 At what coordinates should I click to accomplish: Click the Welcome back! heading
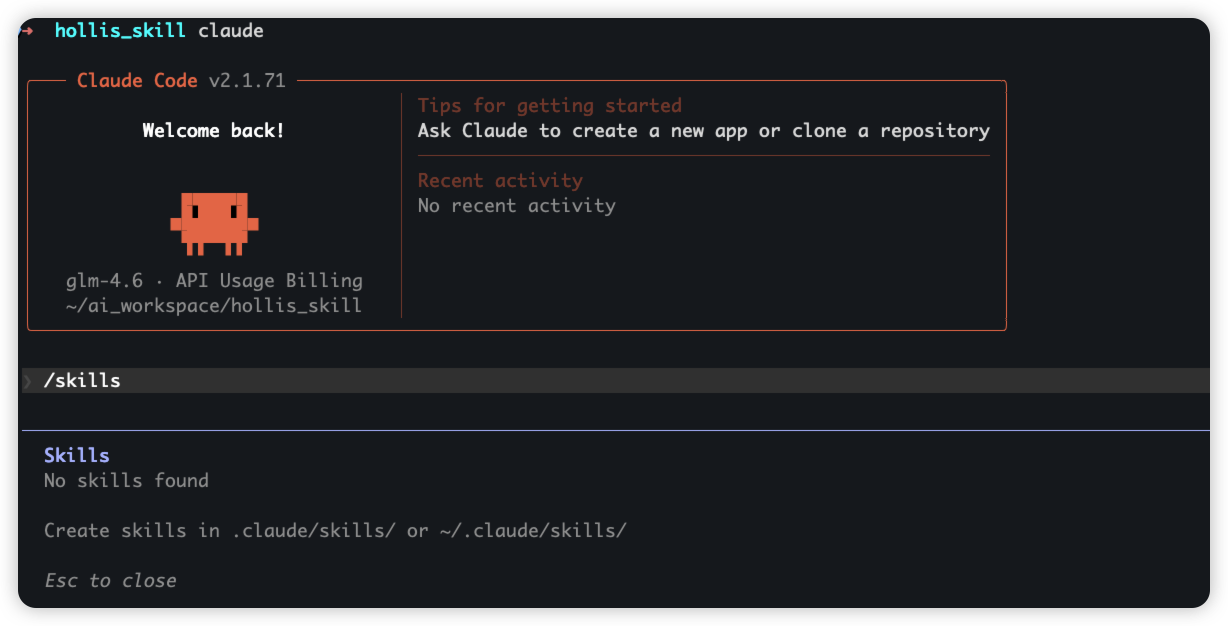(213, 131)
